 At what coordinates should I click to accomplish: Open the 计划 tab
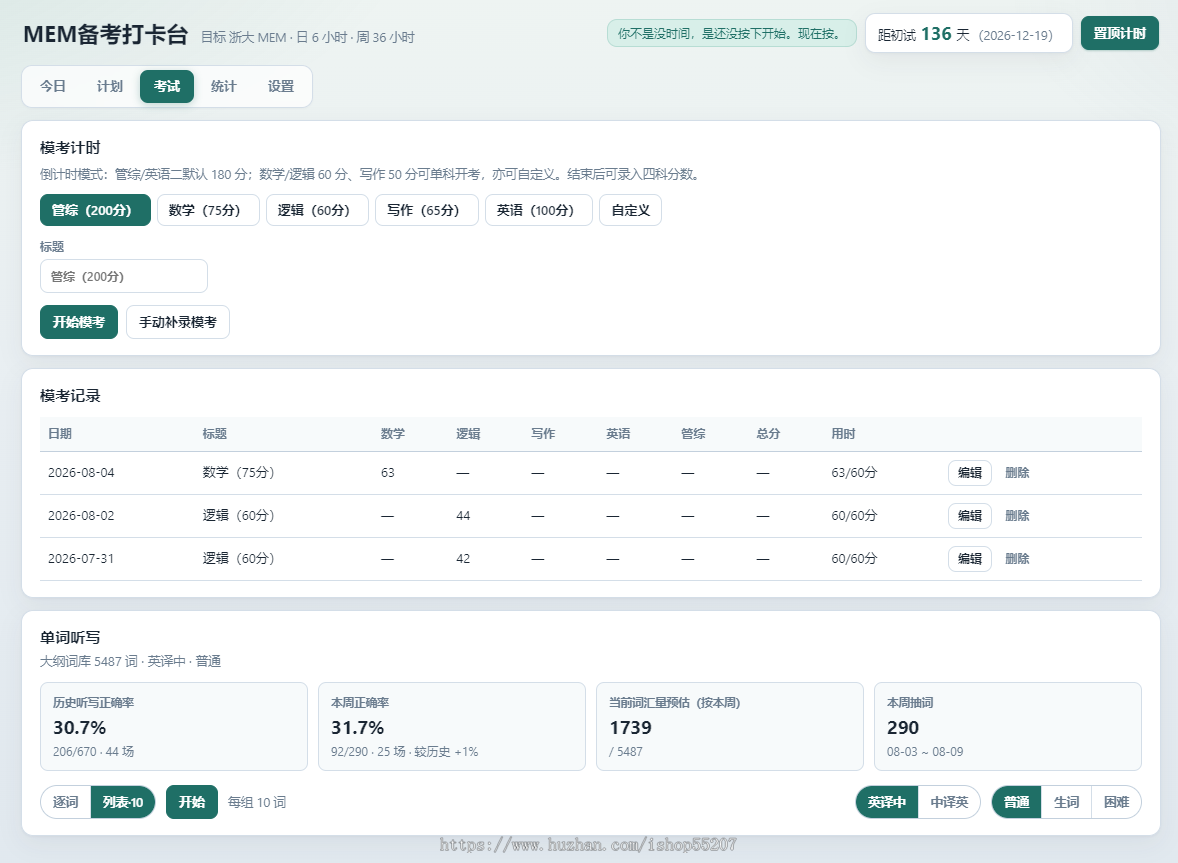pyautogui.click(x=110, y=86)
